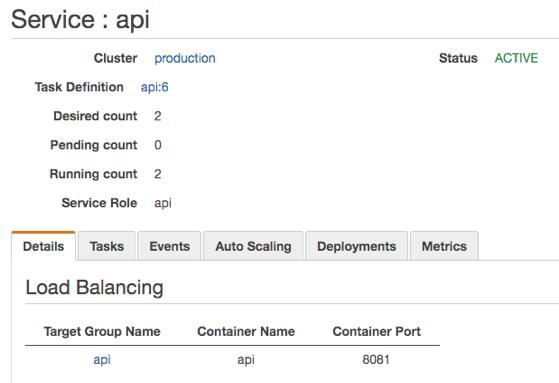Switch to the Events tab

169,246
